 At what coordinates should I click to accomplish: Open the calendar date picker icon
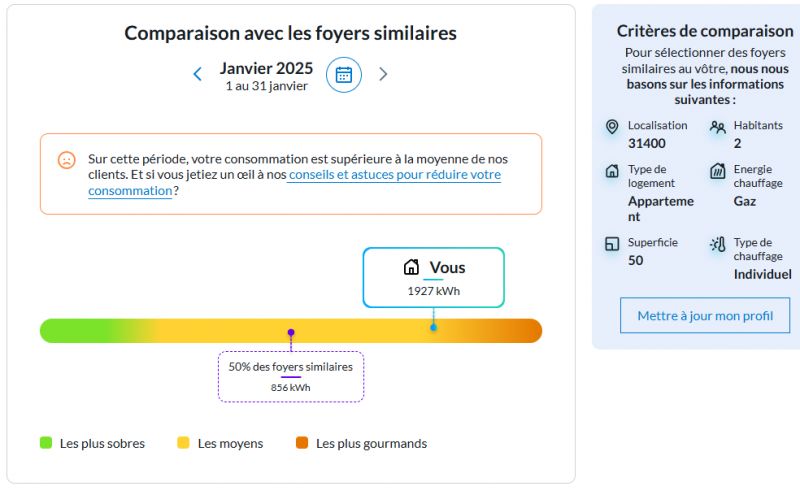pos(344,74)
